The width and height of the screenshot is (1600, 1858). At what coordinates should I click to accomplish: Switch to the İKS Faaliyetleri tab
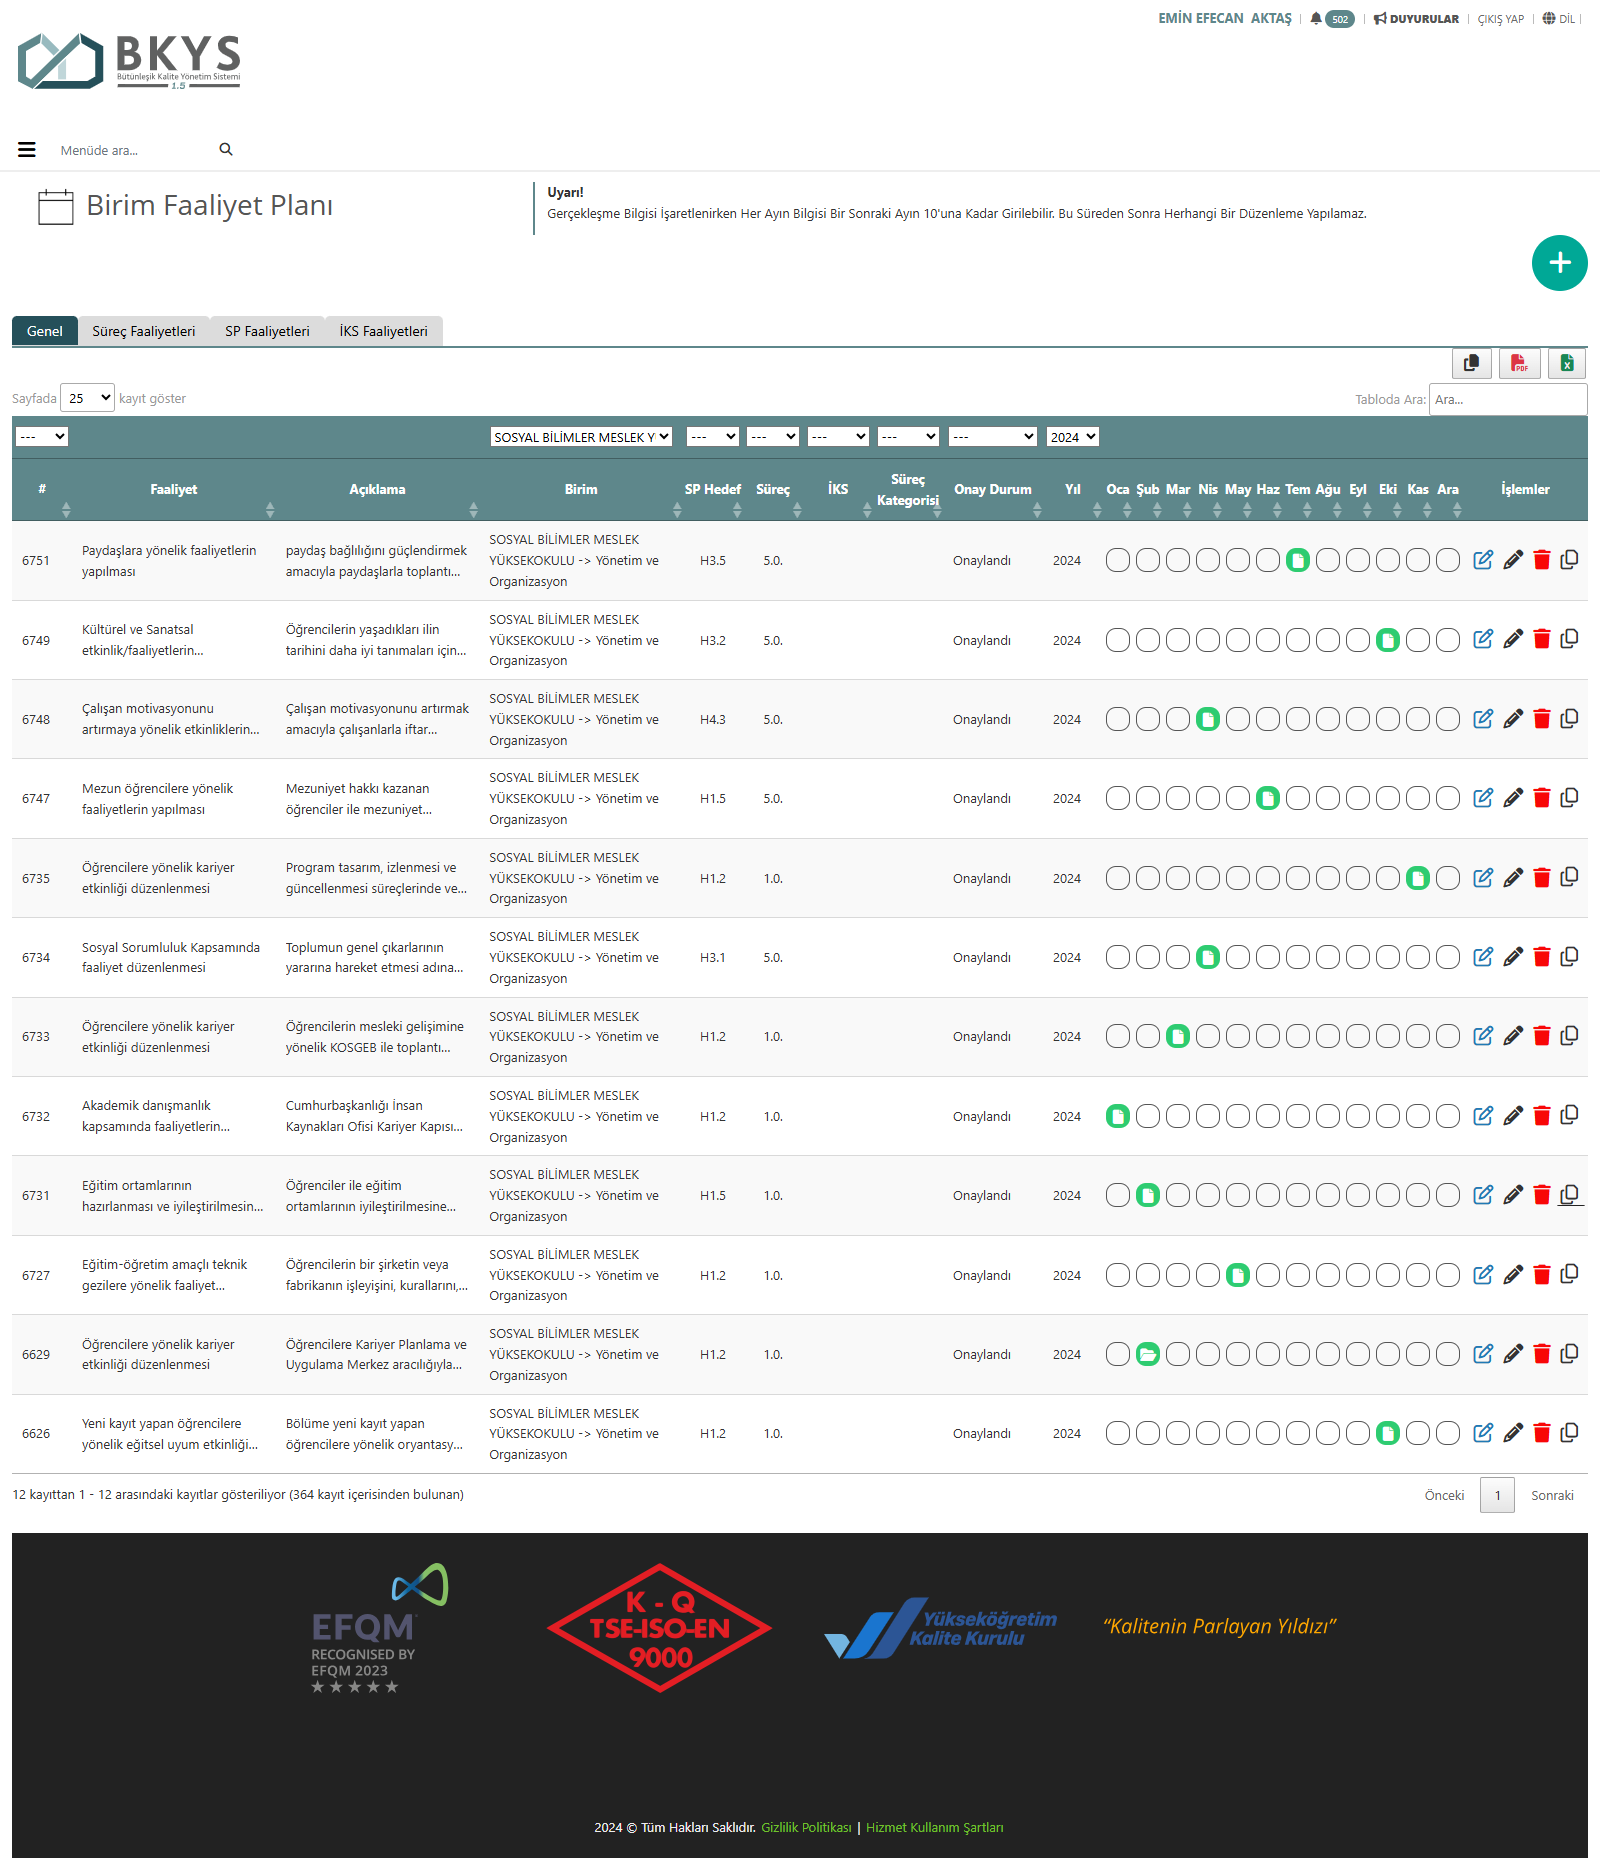point(383,331)
